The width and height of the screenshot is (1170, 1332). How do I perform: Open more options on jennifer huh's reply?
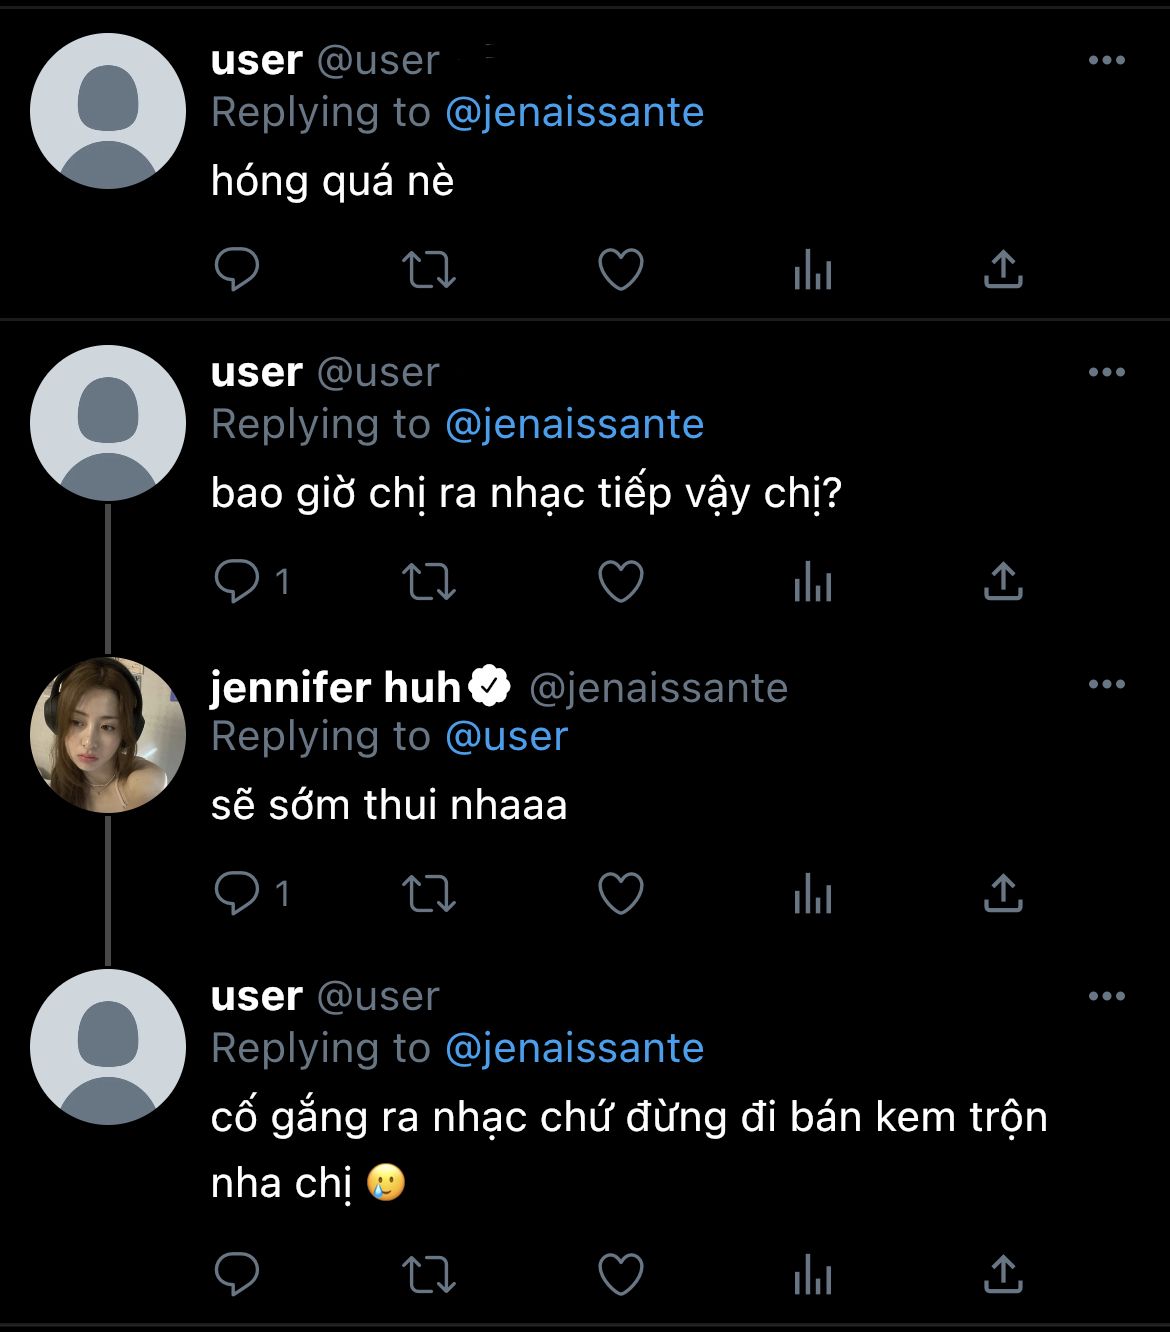1106,685
